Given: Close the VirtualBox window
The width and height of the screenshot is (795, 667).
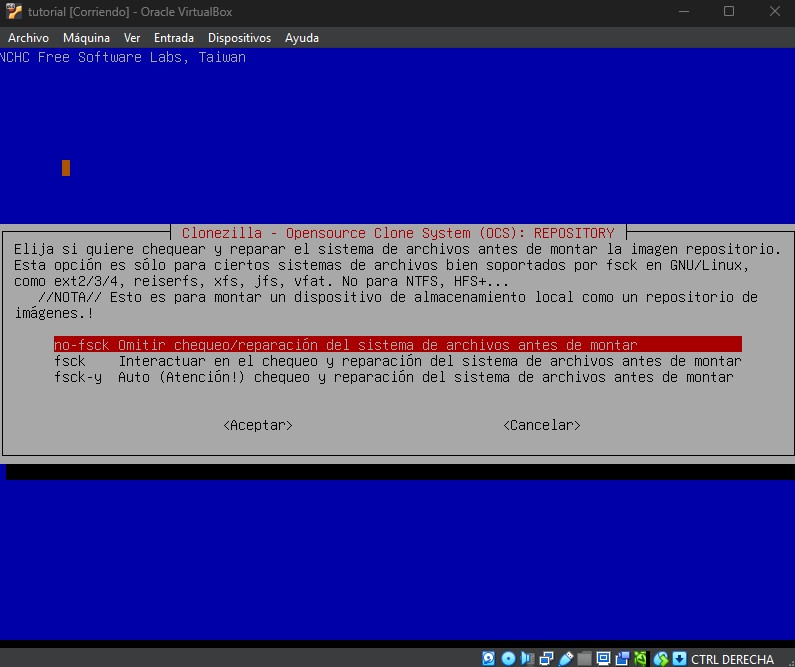Looking at the screenshot, I should click(774, 11).
